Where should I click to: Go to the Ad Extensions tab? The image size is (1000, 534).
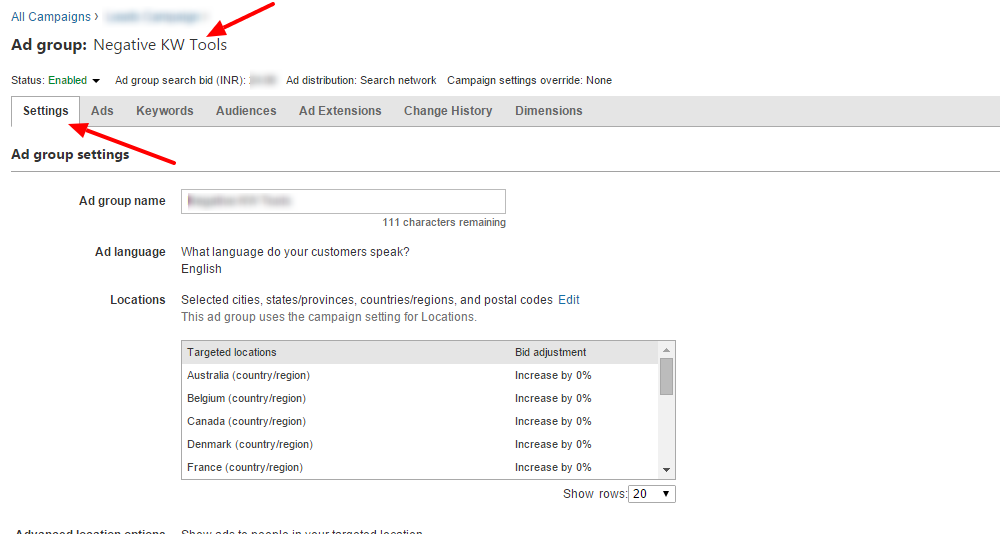(x=340, y=111)
